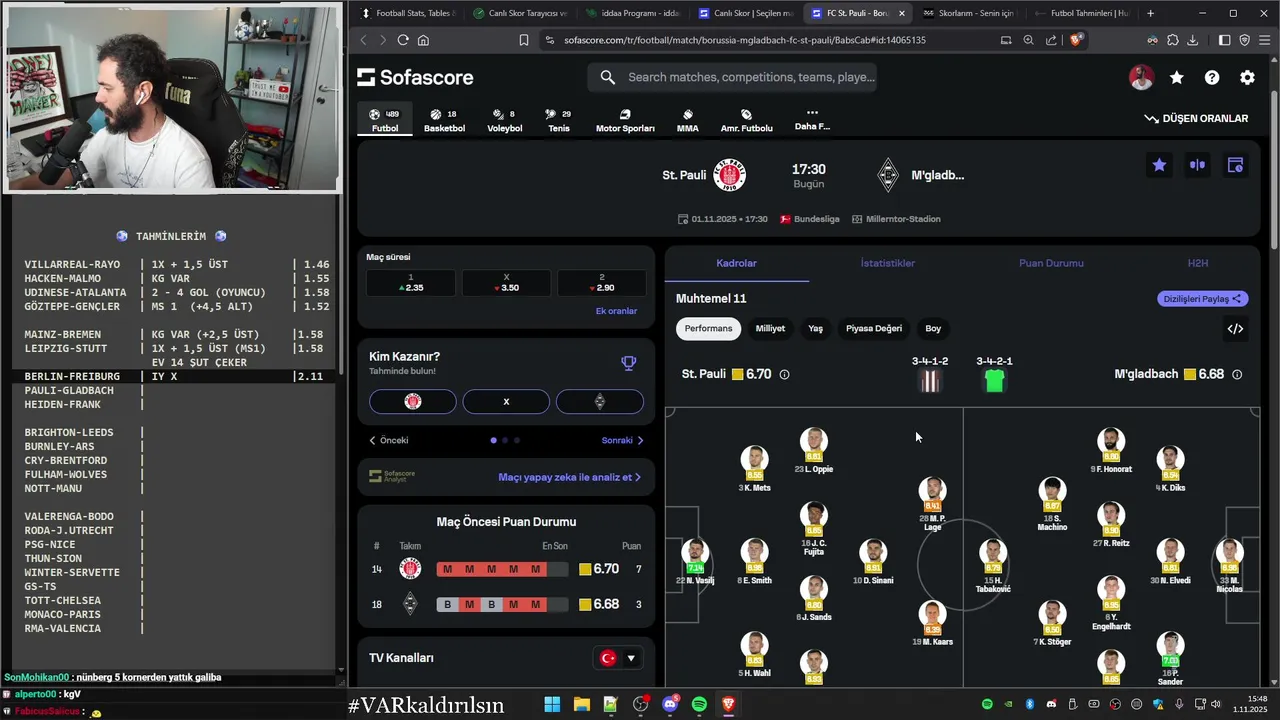Click the compare teams icon next to the star

[1197, 165]
